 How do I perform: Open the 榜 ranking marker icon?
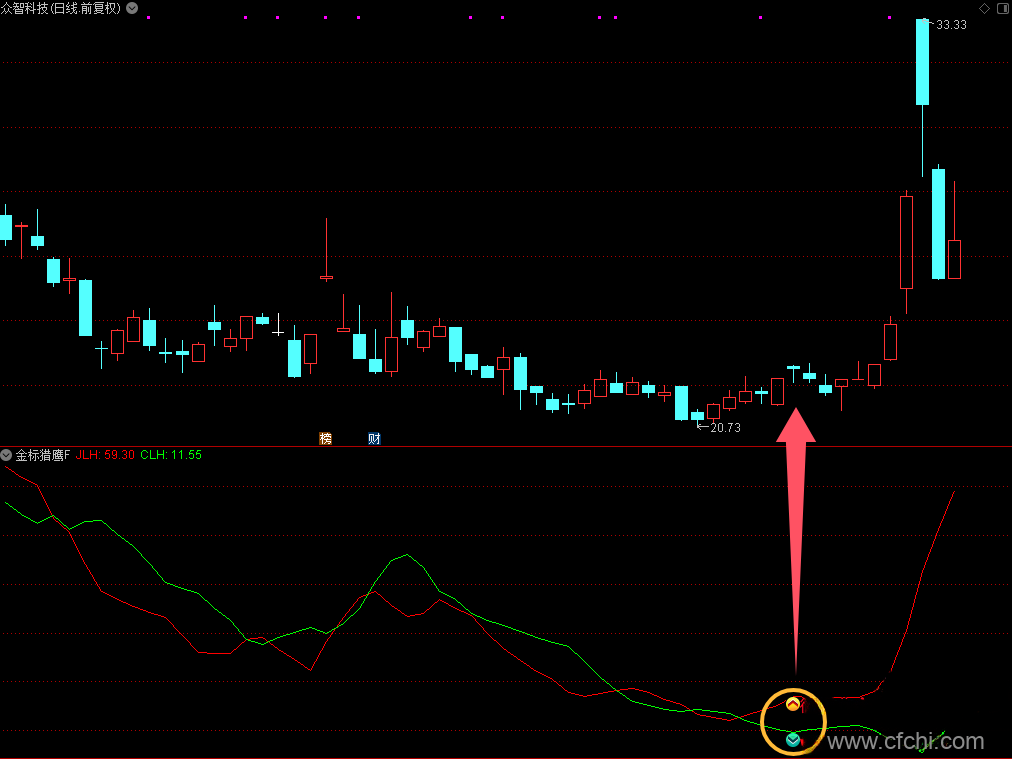coord(325,439)
